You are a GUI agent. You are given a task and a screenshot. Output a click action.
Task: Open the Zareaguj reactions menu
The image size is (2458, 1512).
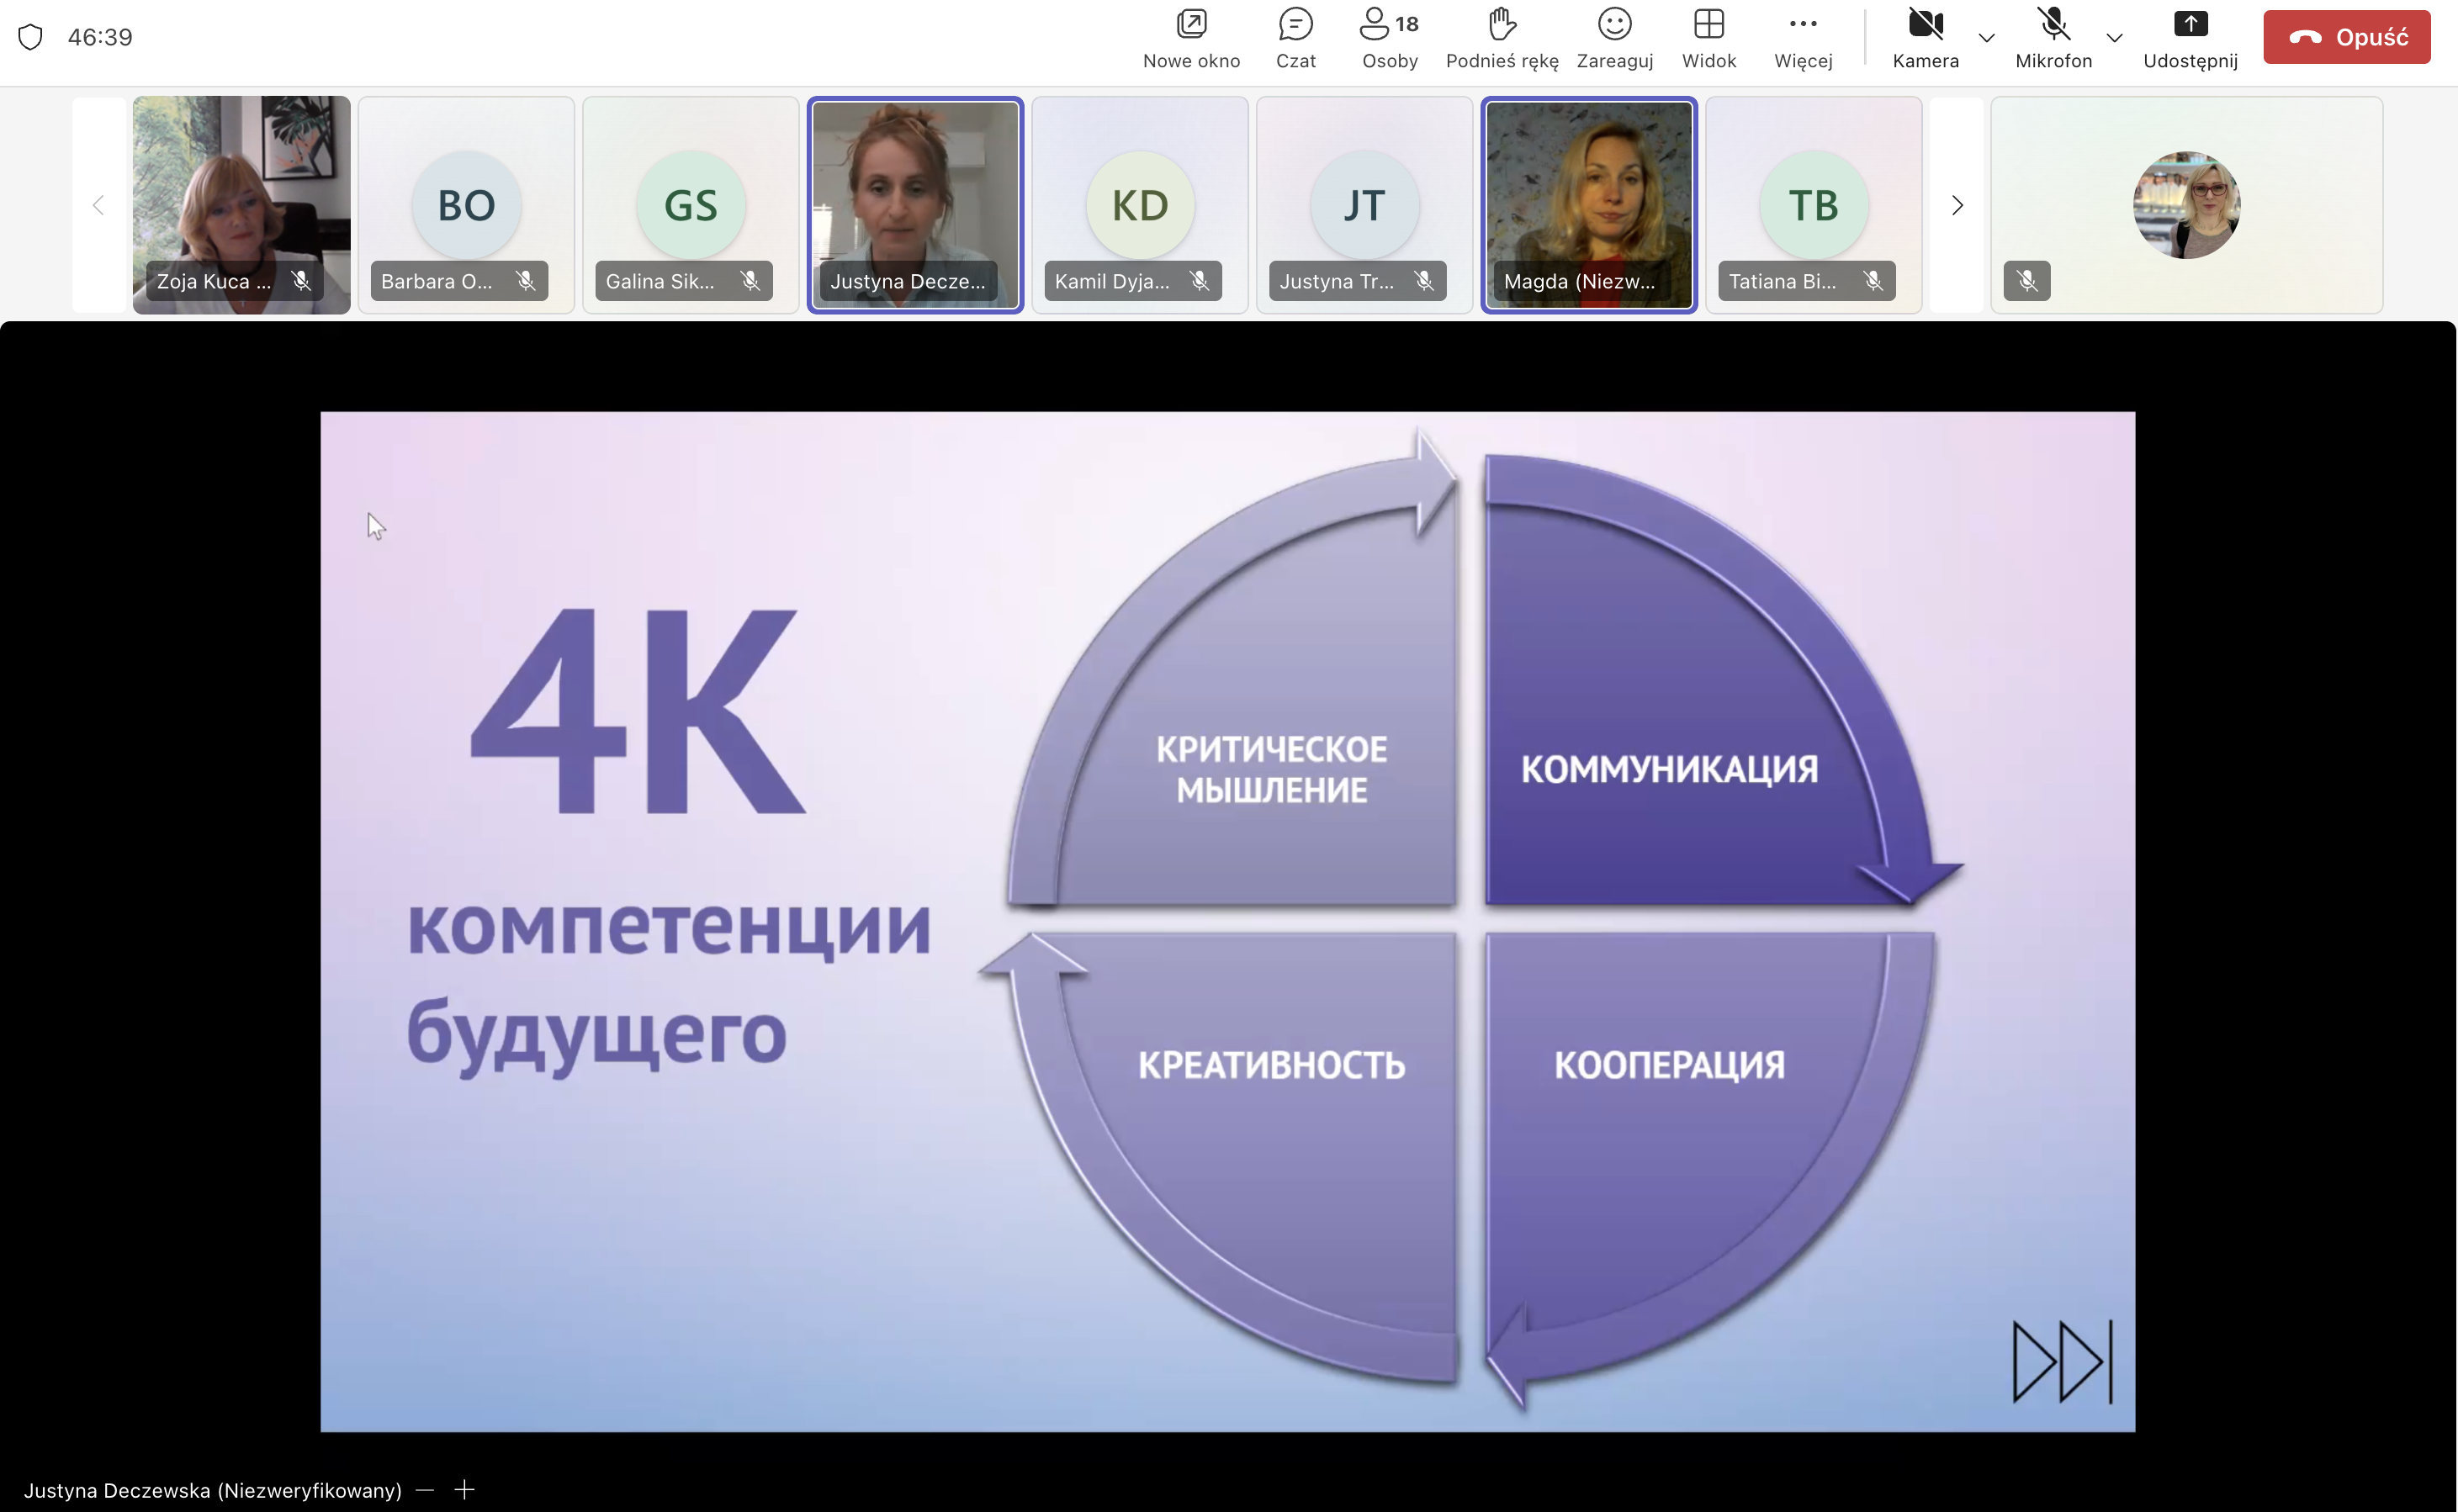click(x=1614, y=24)
